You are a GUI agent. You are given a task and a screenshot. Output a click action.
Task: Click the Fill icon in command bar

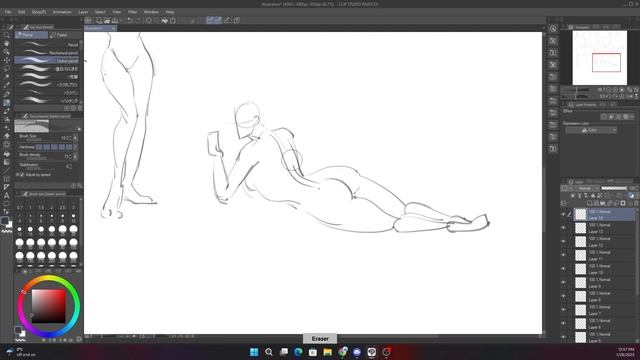click(x=164, y=20)
